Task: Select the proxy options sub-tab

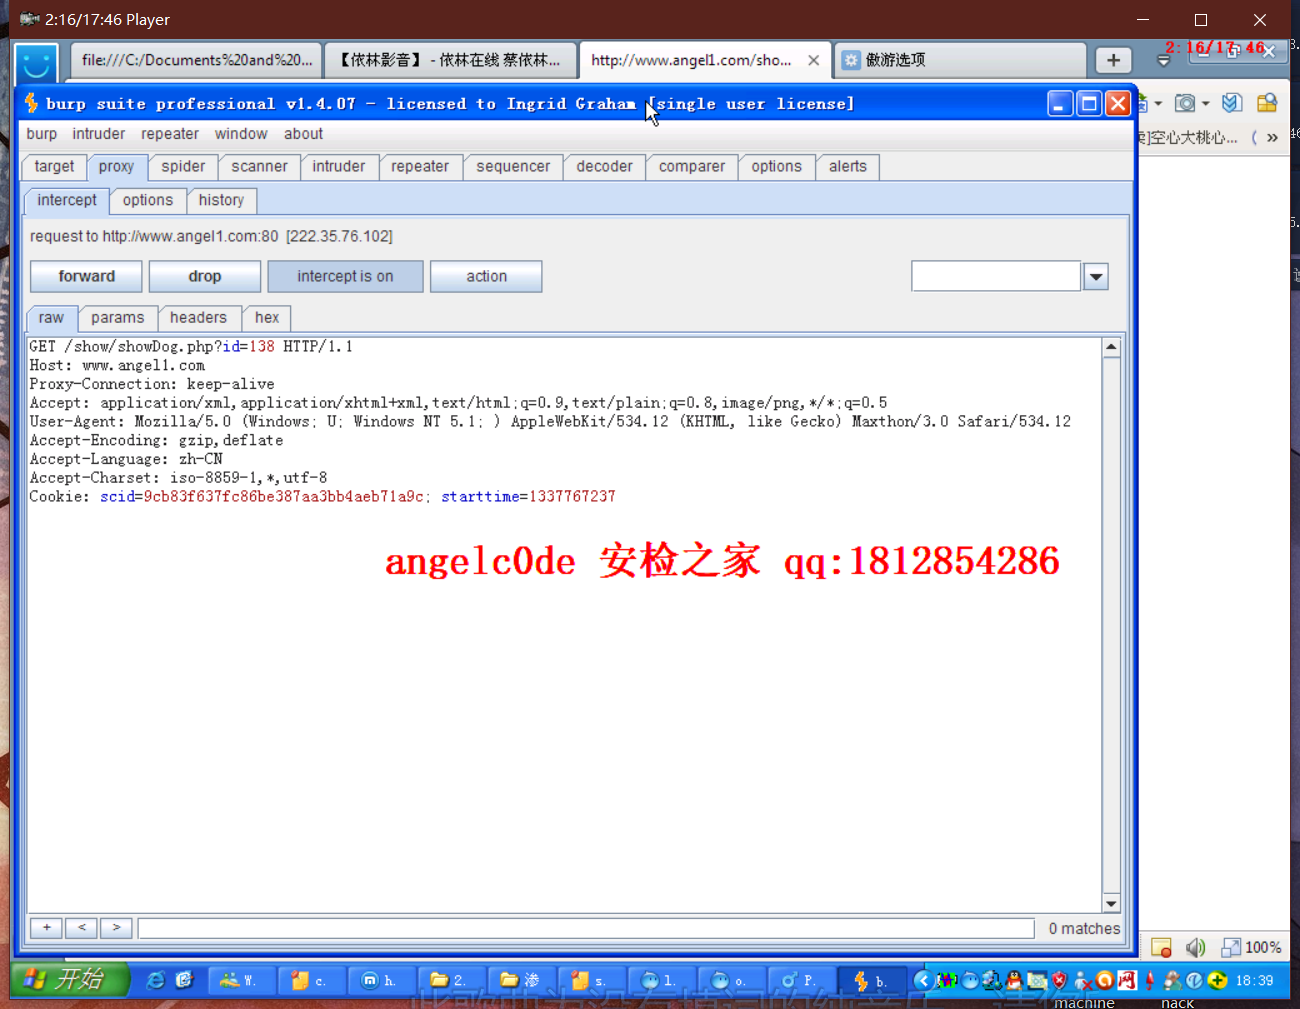Action: click(148, 200)
